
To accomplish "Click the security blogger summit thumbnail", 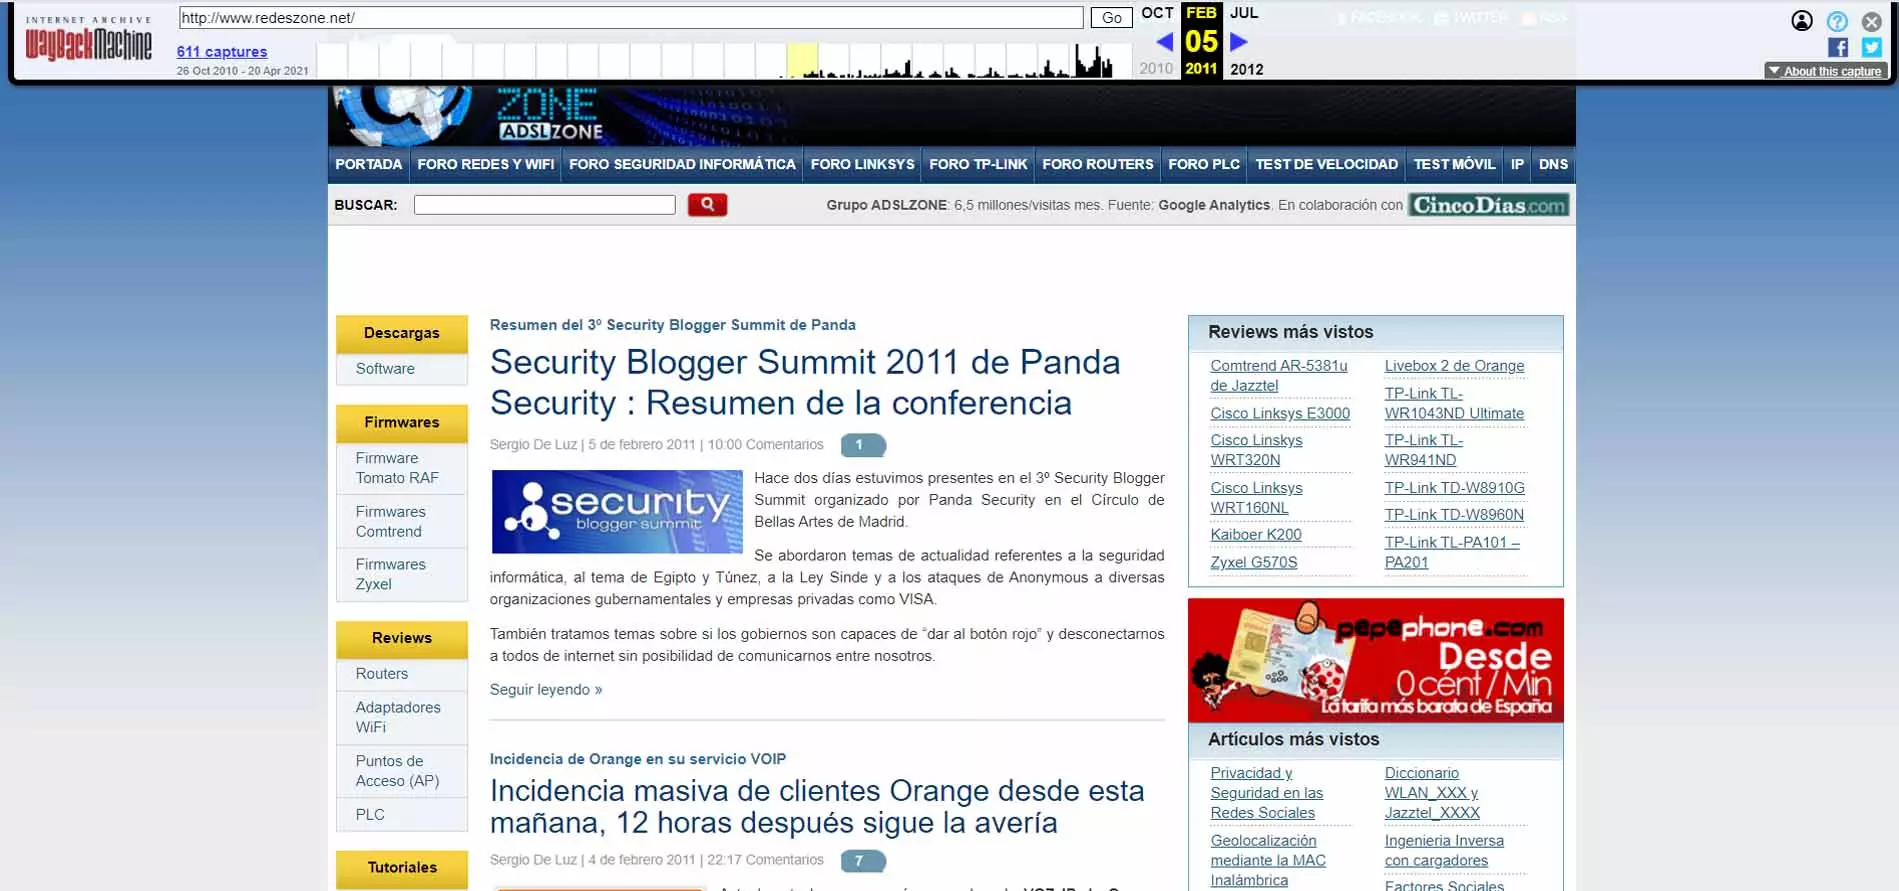I will [x=617, y=512].
